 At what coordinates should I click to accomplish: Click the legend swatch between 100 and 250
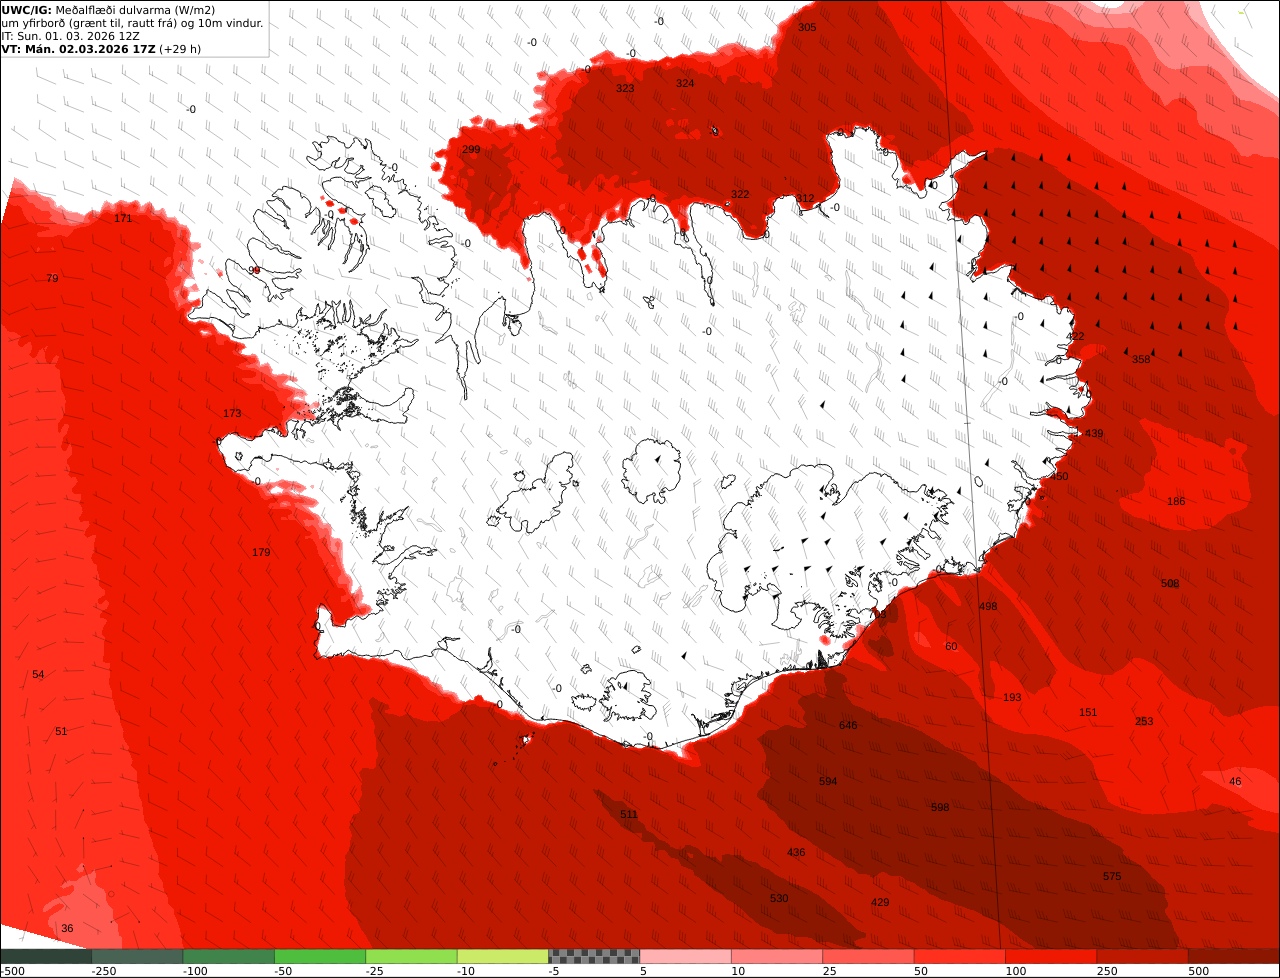tap(1050, 956)
